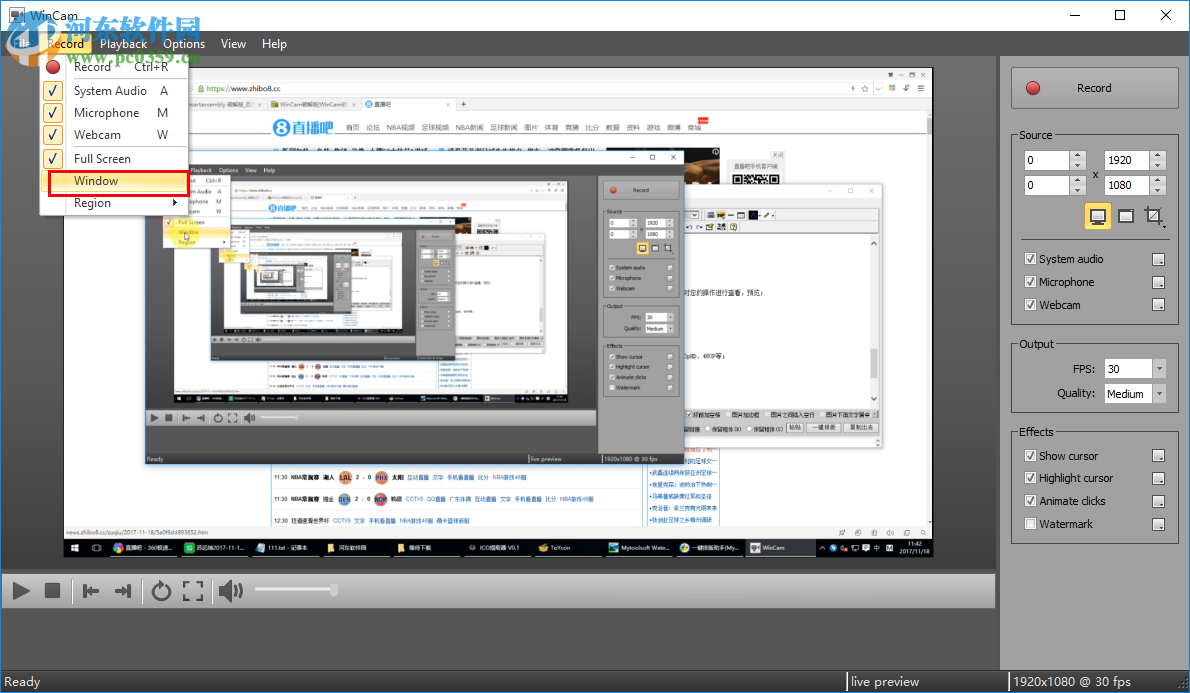Click the source width field 1920
This screenshot has width=1190, height=693.
1127,160
